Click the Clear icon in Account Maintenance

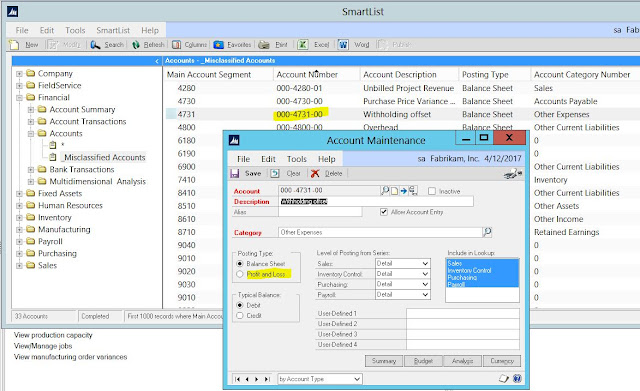click(275, 173)
